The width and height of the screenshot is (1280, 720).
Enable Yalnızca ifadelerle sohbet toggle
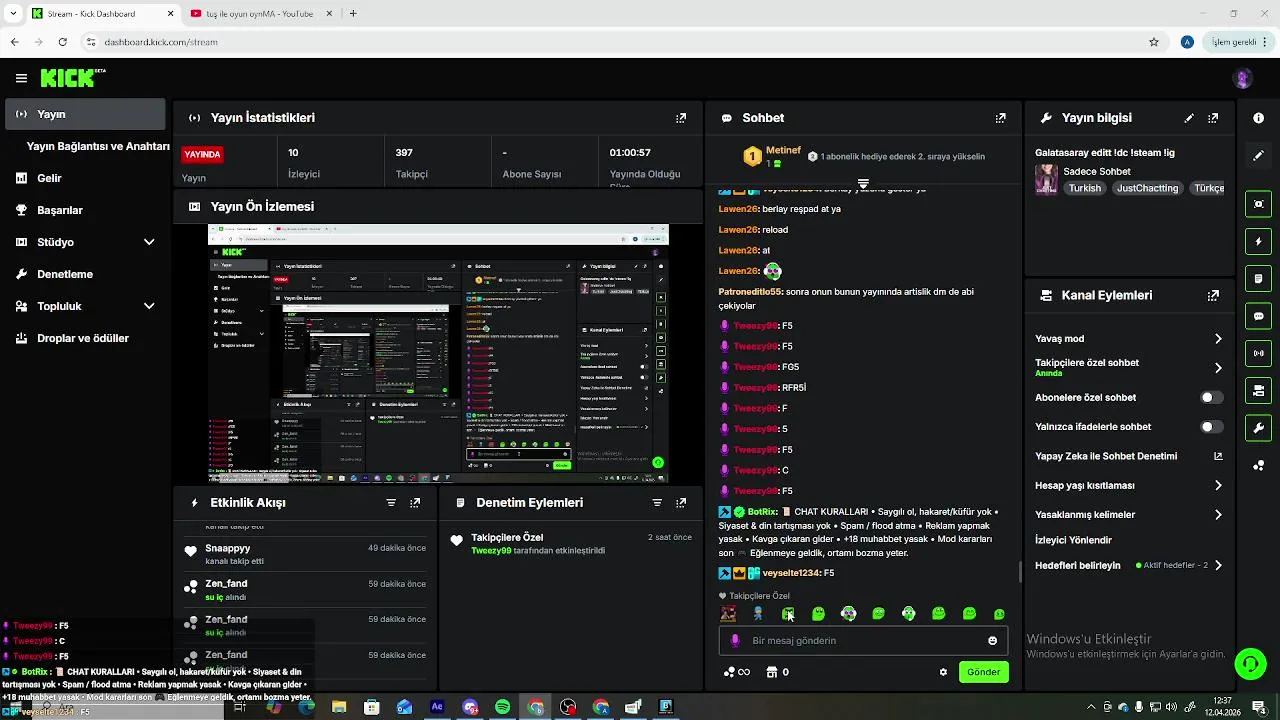(x=1211, y=427)
